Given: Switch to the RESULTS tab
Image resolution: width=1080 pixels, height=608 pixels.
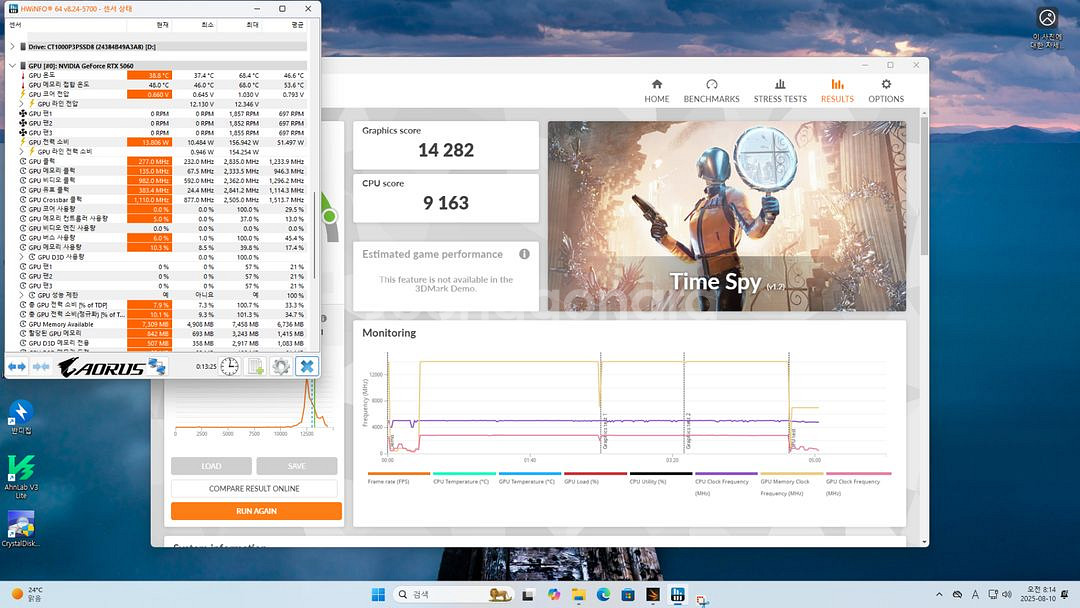Looking at the screenshot, I should [837, 91].
